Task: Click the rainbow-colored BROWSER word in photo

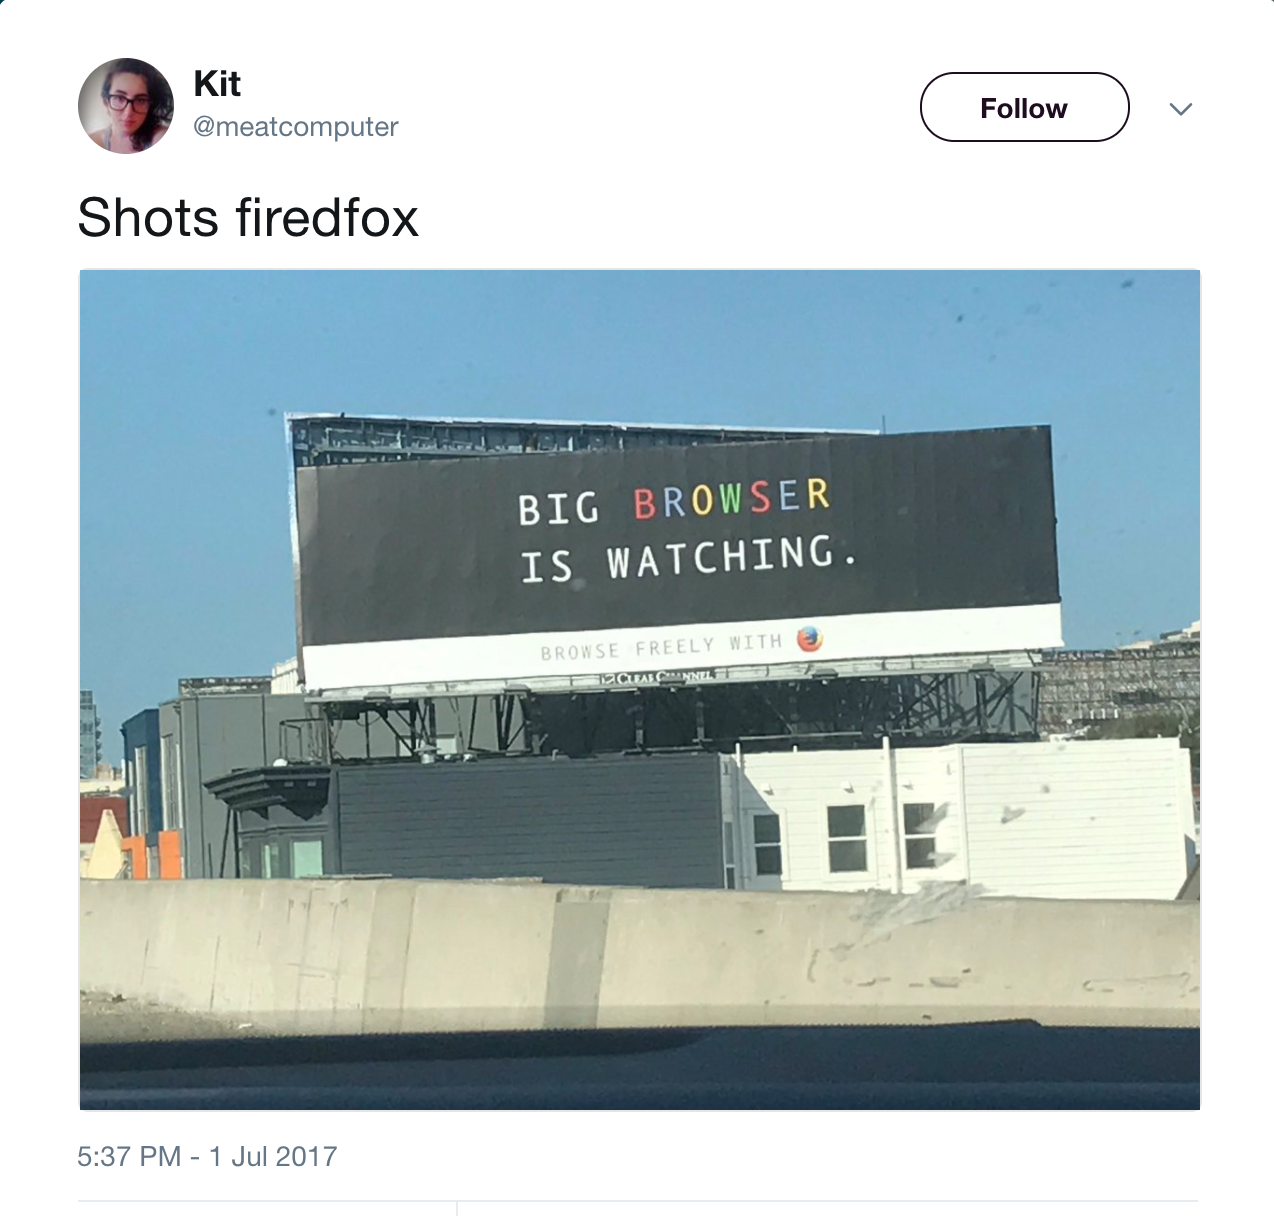Action: pyautogui.click(x=732, y=498)
